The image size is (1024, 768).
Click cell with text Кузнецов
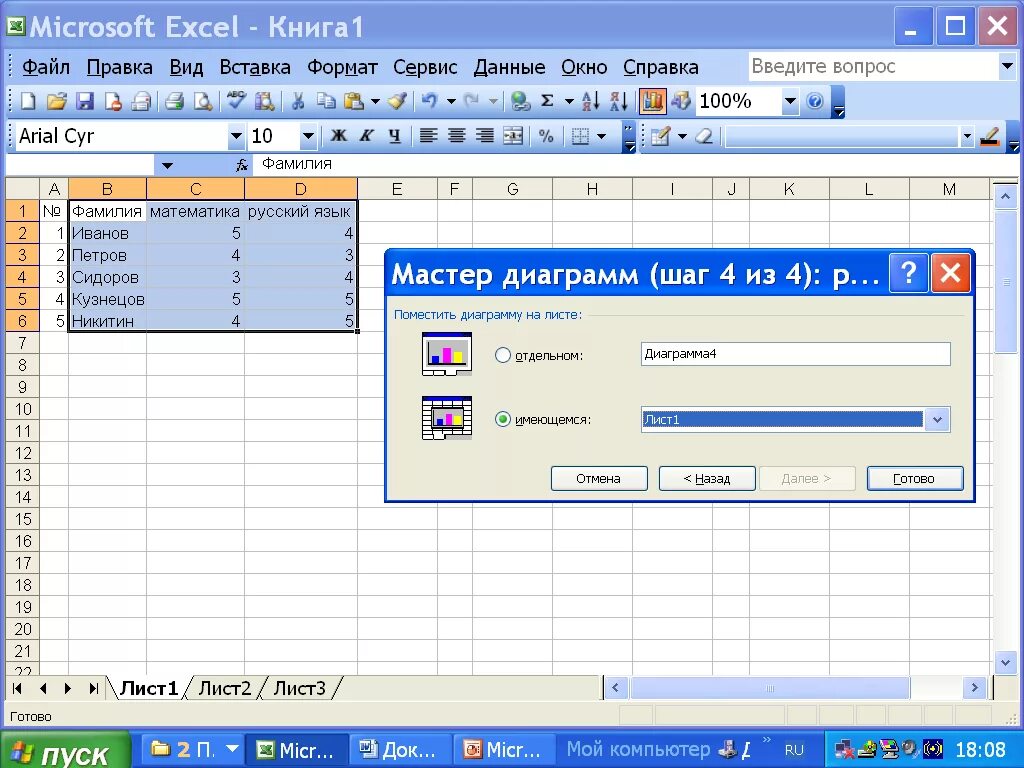(x=108, y=299)
